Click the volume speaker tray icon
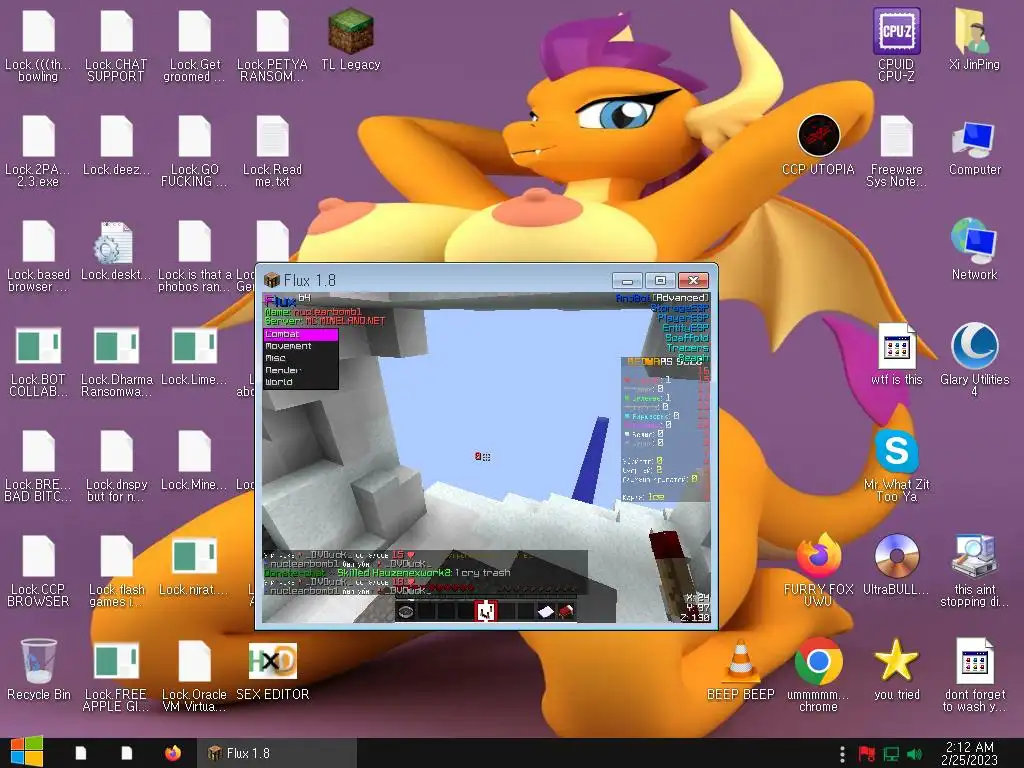1024x768 pixels. click(914, 754)
